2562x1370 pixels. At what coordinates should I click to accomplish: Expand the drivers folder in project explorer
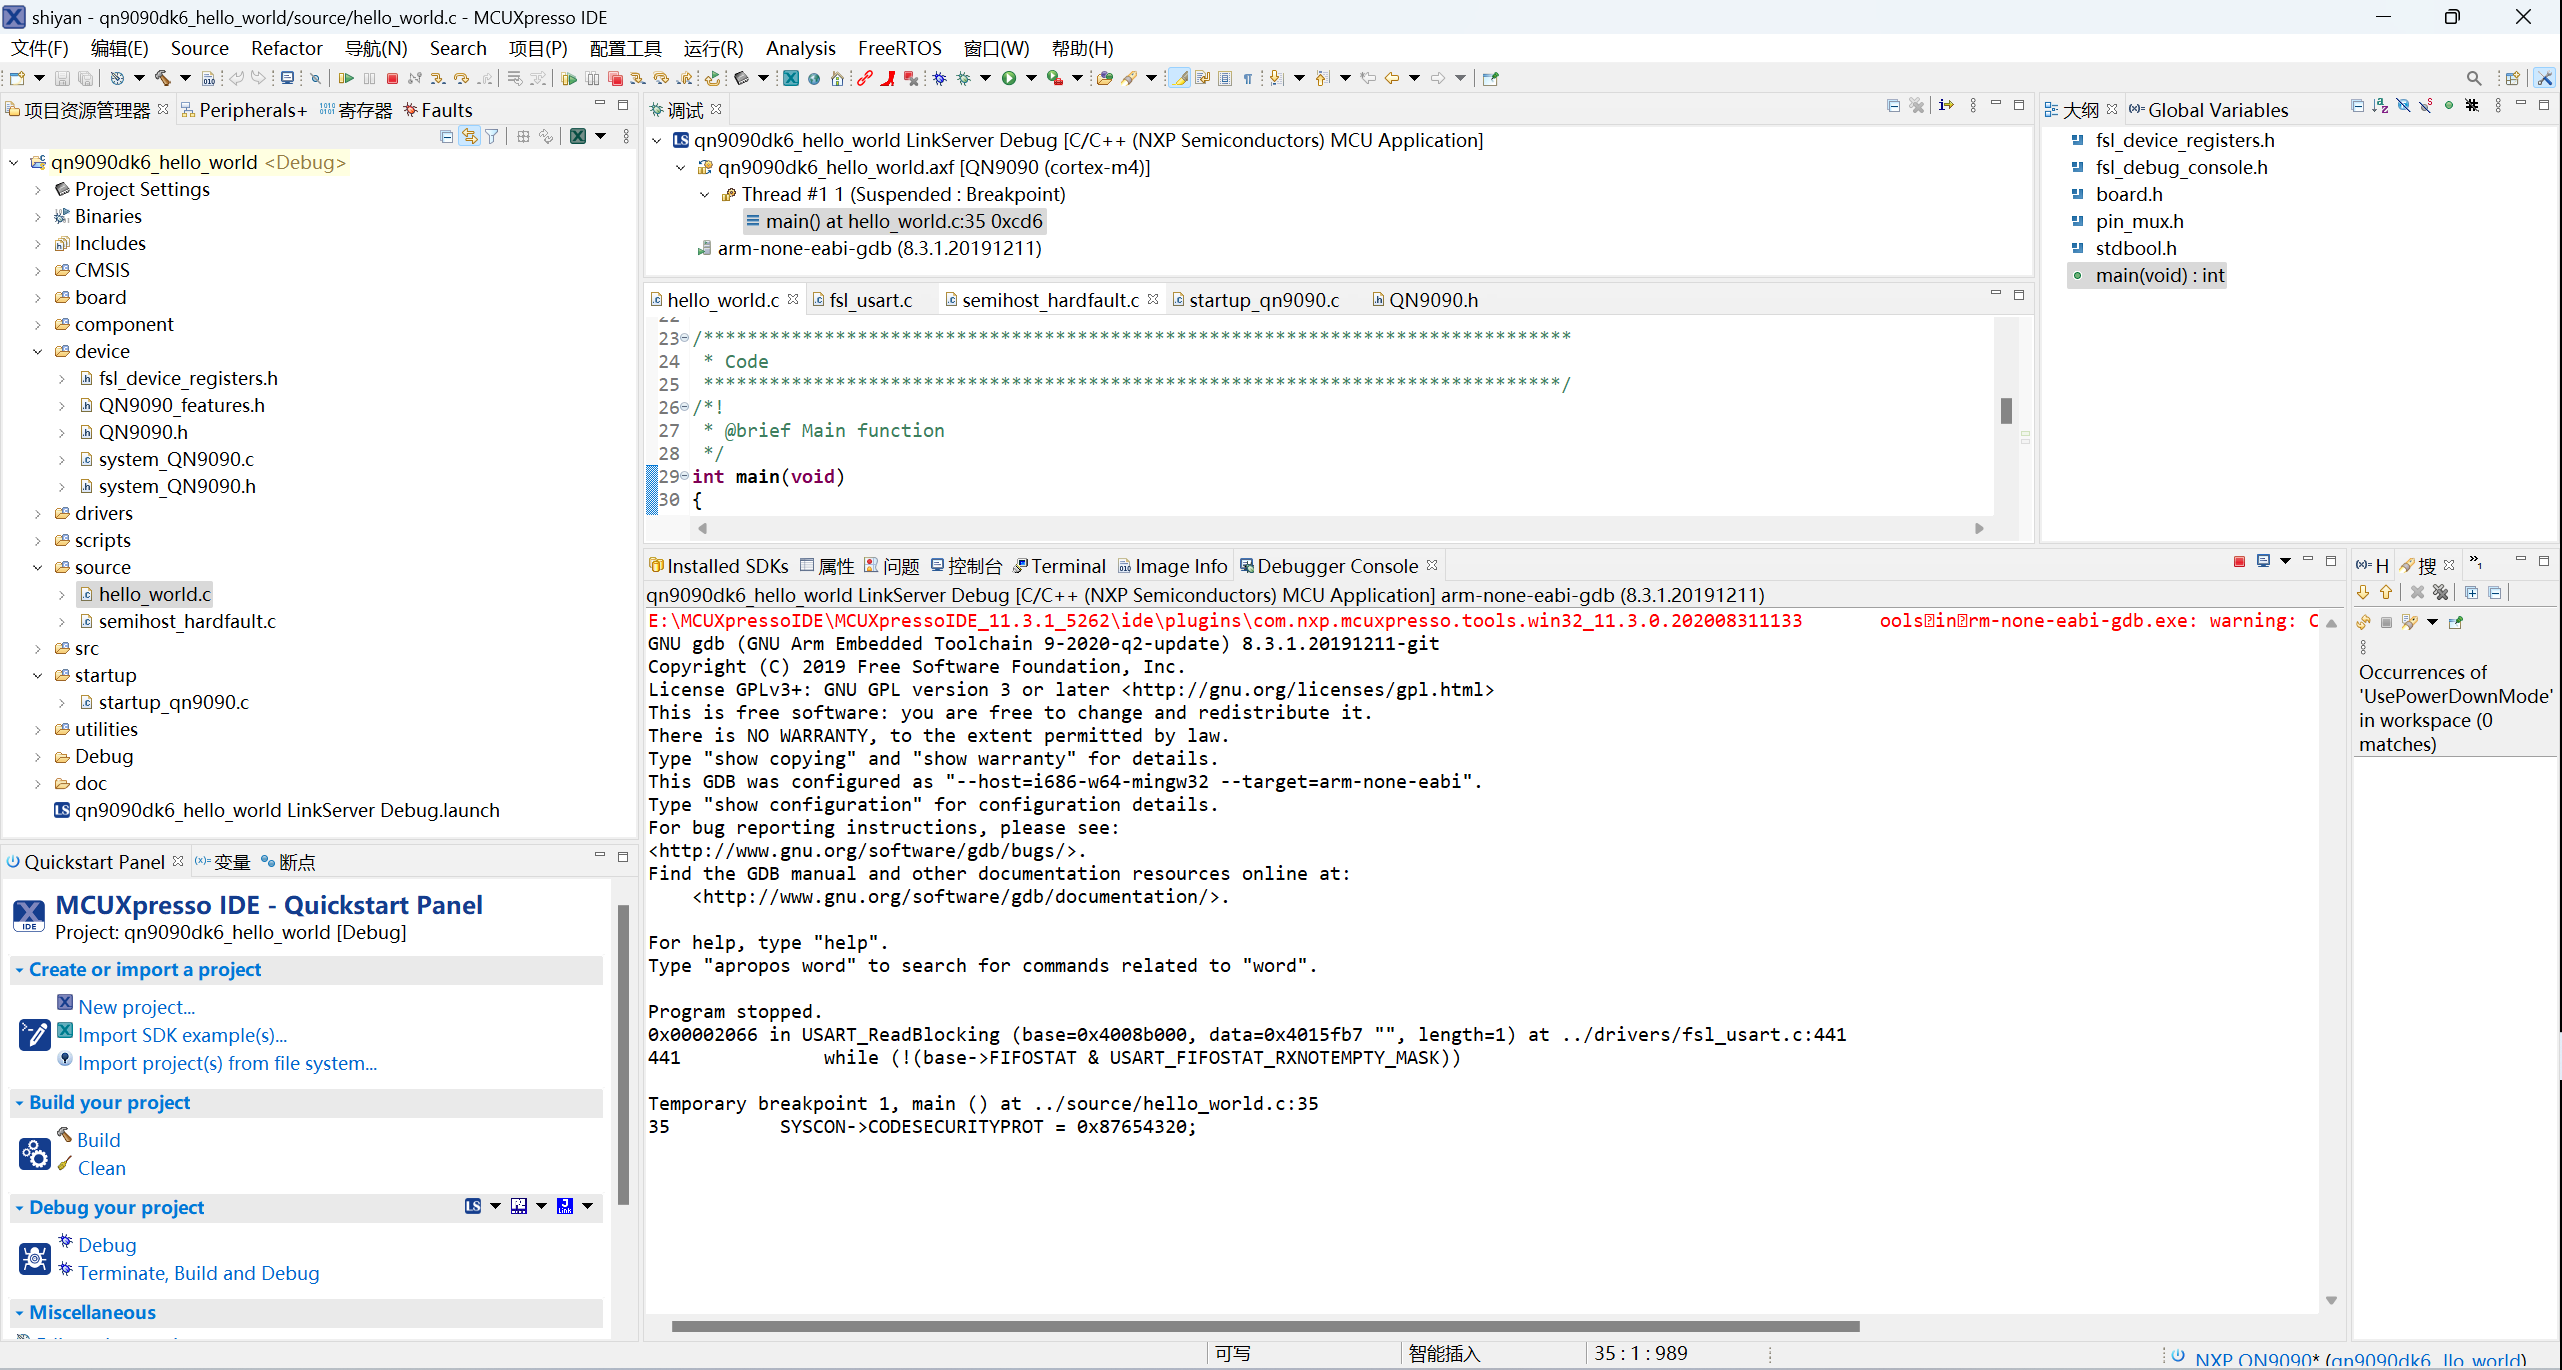tap(38, 513)
